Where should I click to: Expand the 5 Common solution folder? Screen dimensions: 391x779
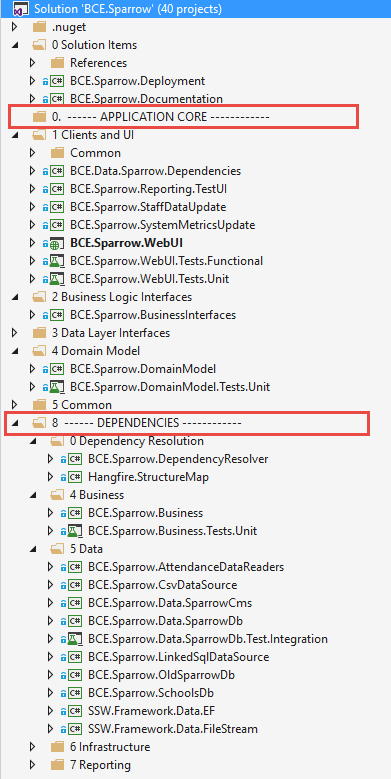(x=14, y=404)
